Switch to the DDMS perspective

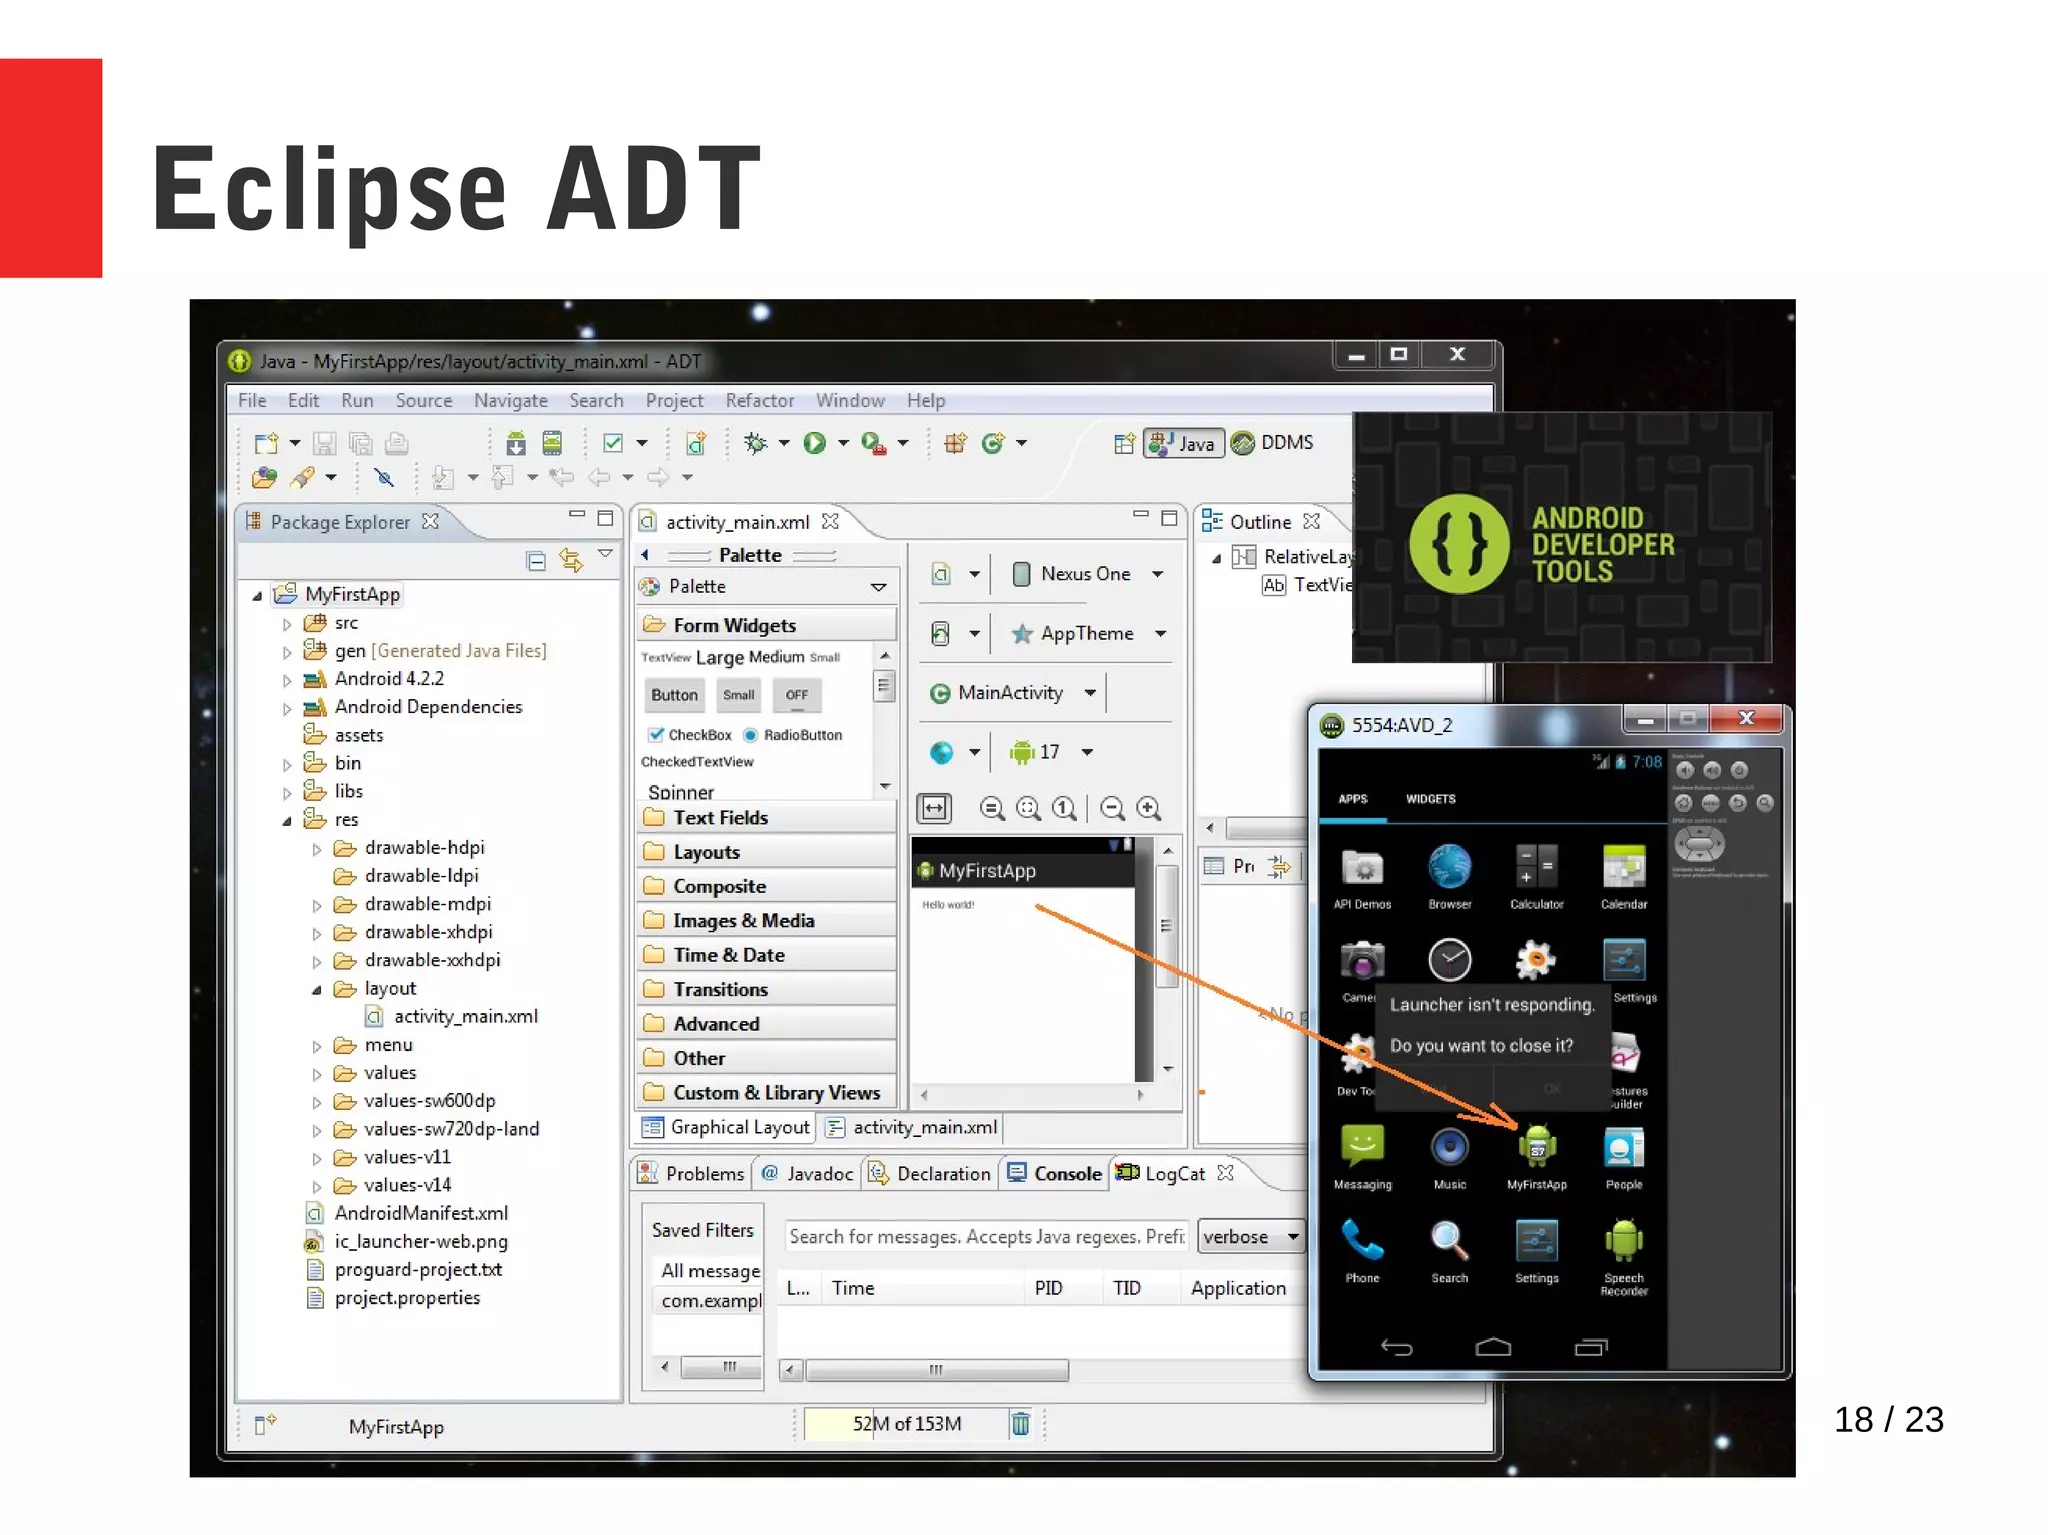point(1273,443)
